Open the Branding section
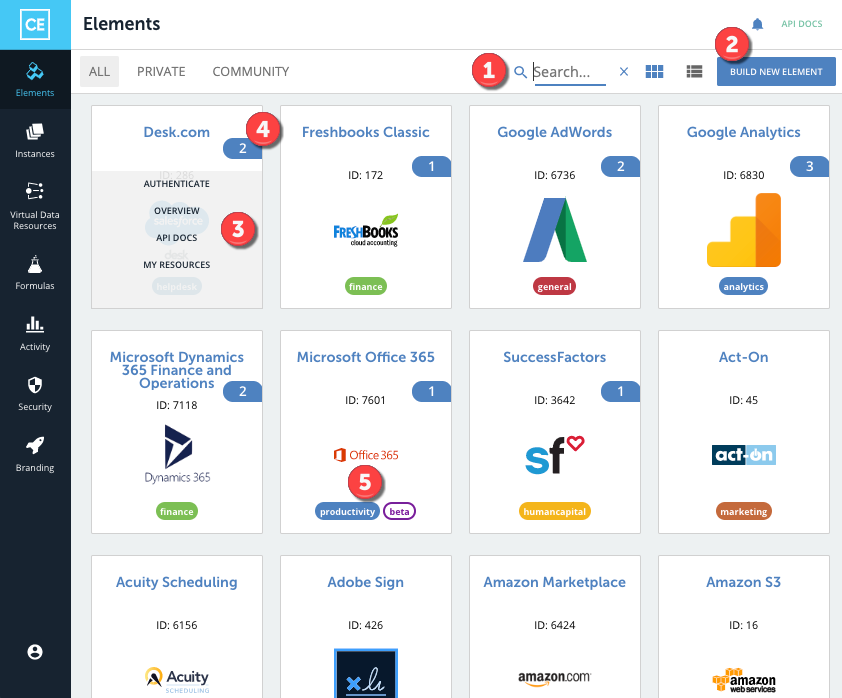Viewport: 842px width, 698px height. [x=35, y=454]
